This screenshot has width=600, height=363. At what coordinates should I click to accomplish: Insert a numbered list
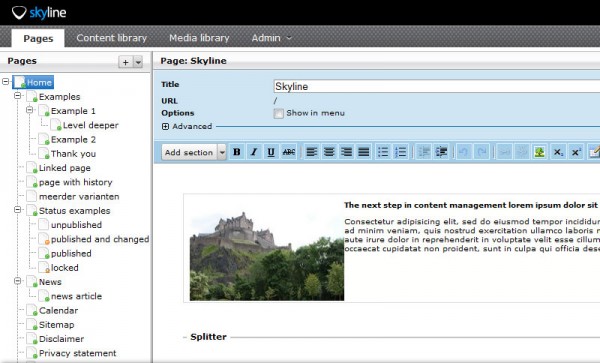401,152
